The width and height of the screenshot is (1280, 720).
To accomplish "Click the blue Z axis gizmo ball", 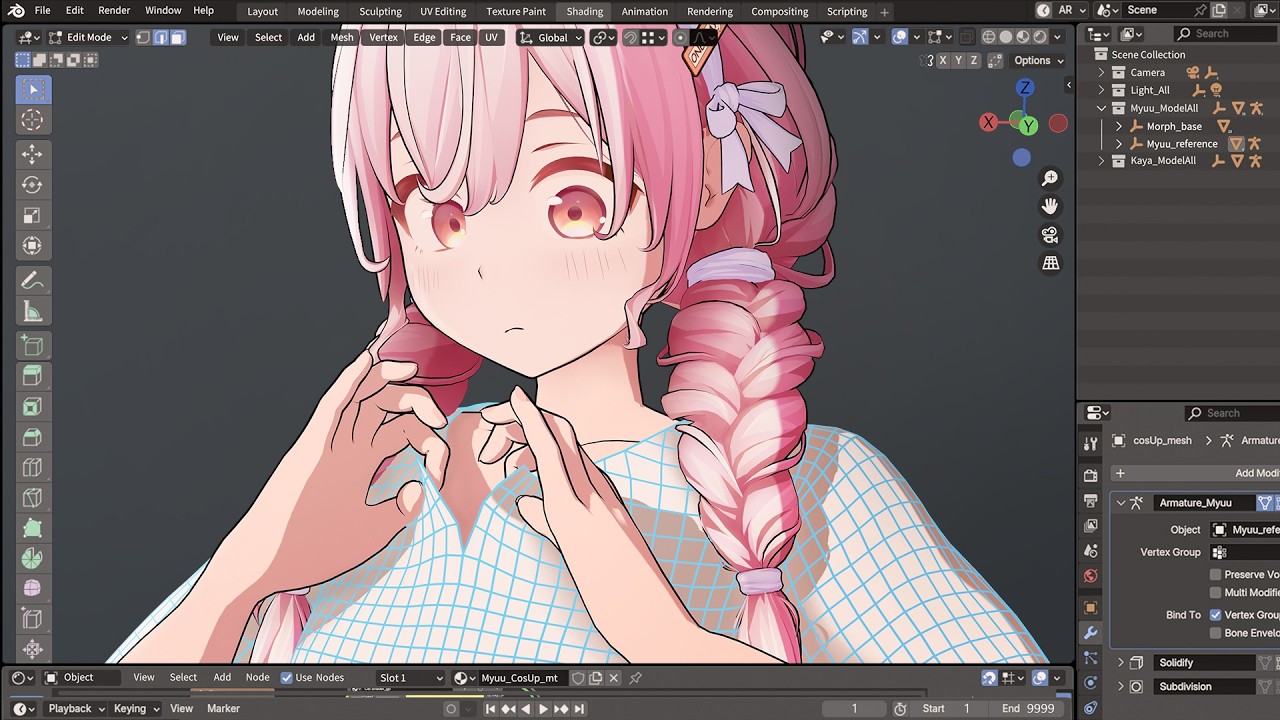I will tap(1024, 88).
